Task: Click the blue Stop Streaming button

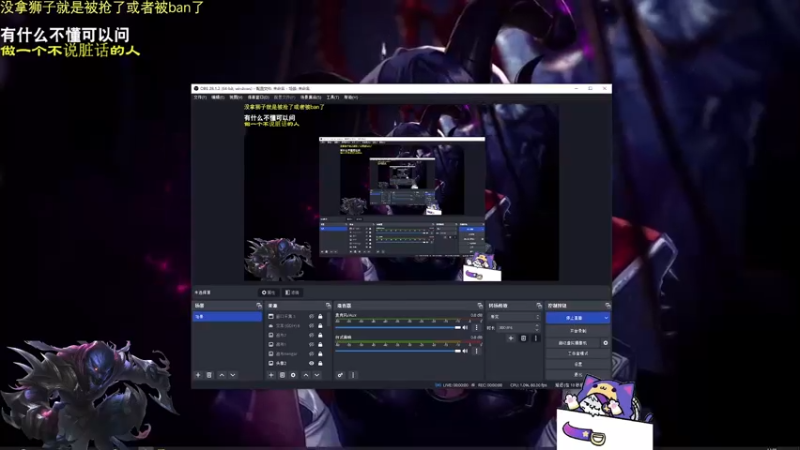Action: coord(574,318)
